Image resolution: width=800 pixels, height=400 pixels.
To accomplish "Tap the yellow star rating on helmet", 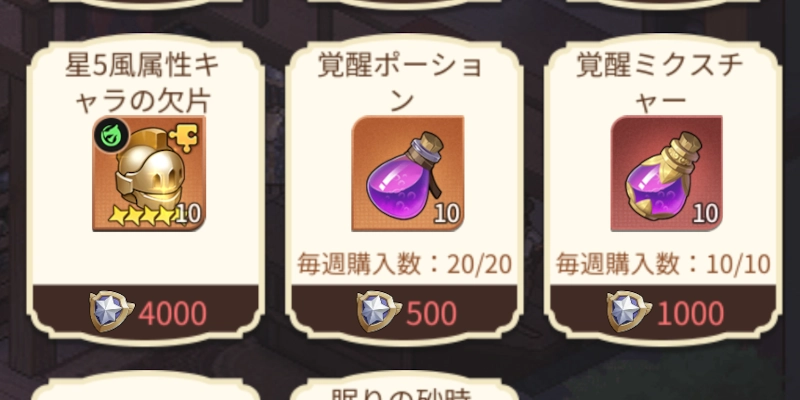I will click(141, 215).
